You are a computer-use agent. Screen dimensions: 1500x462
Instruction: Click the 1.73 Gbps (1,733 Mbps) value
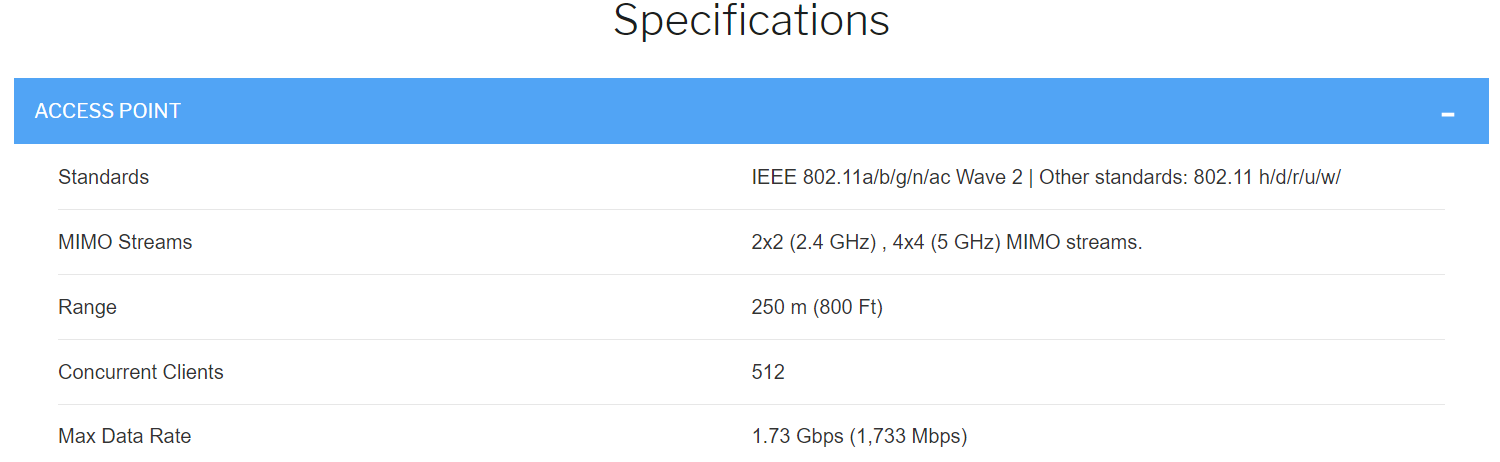[860, 436]
